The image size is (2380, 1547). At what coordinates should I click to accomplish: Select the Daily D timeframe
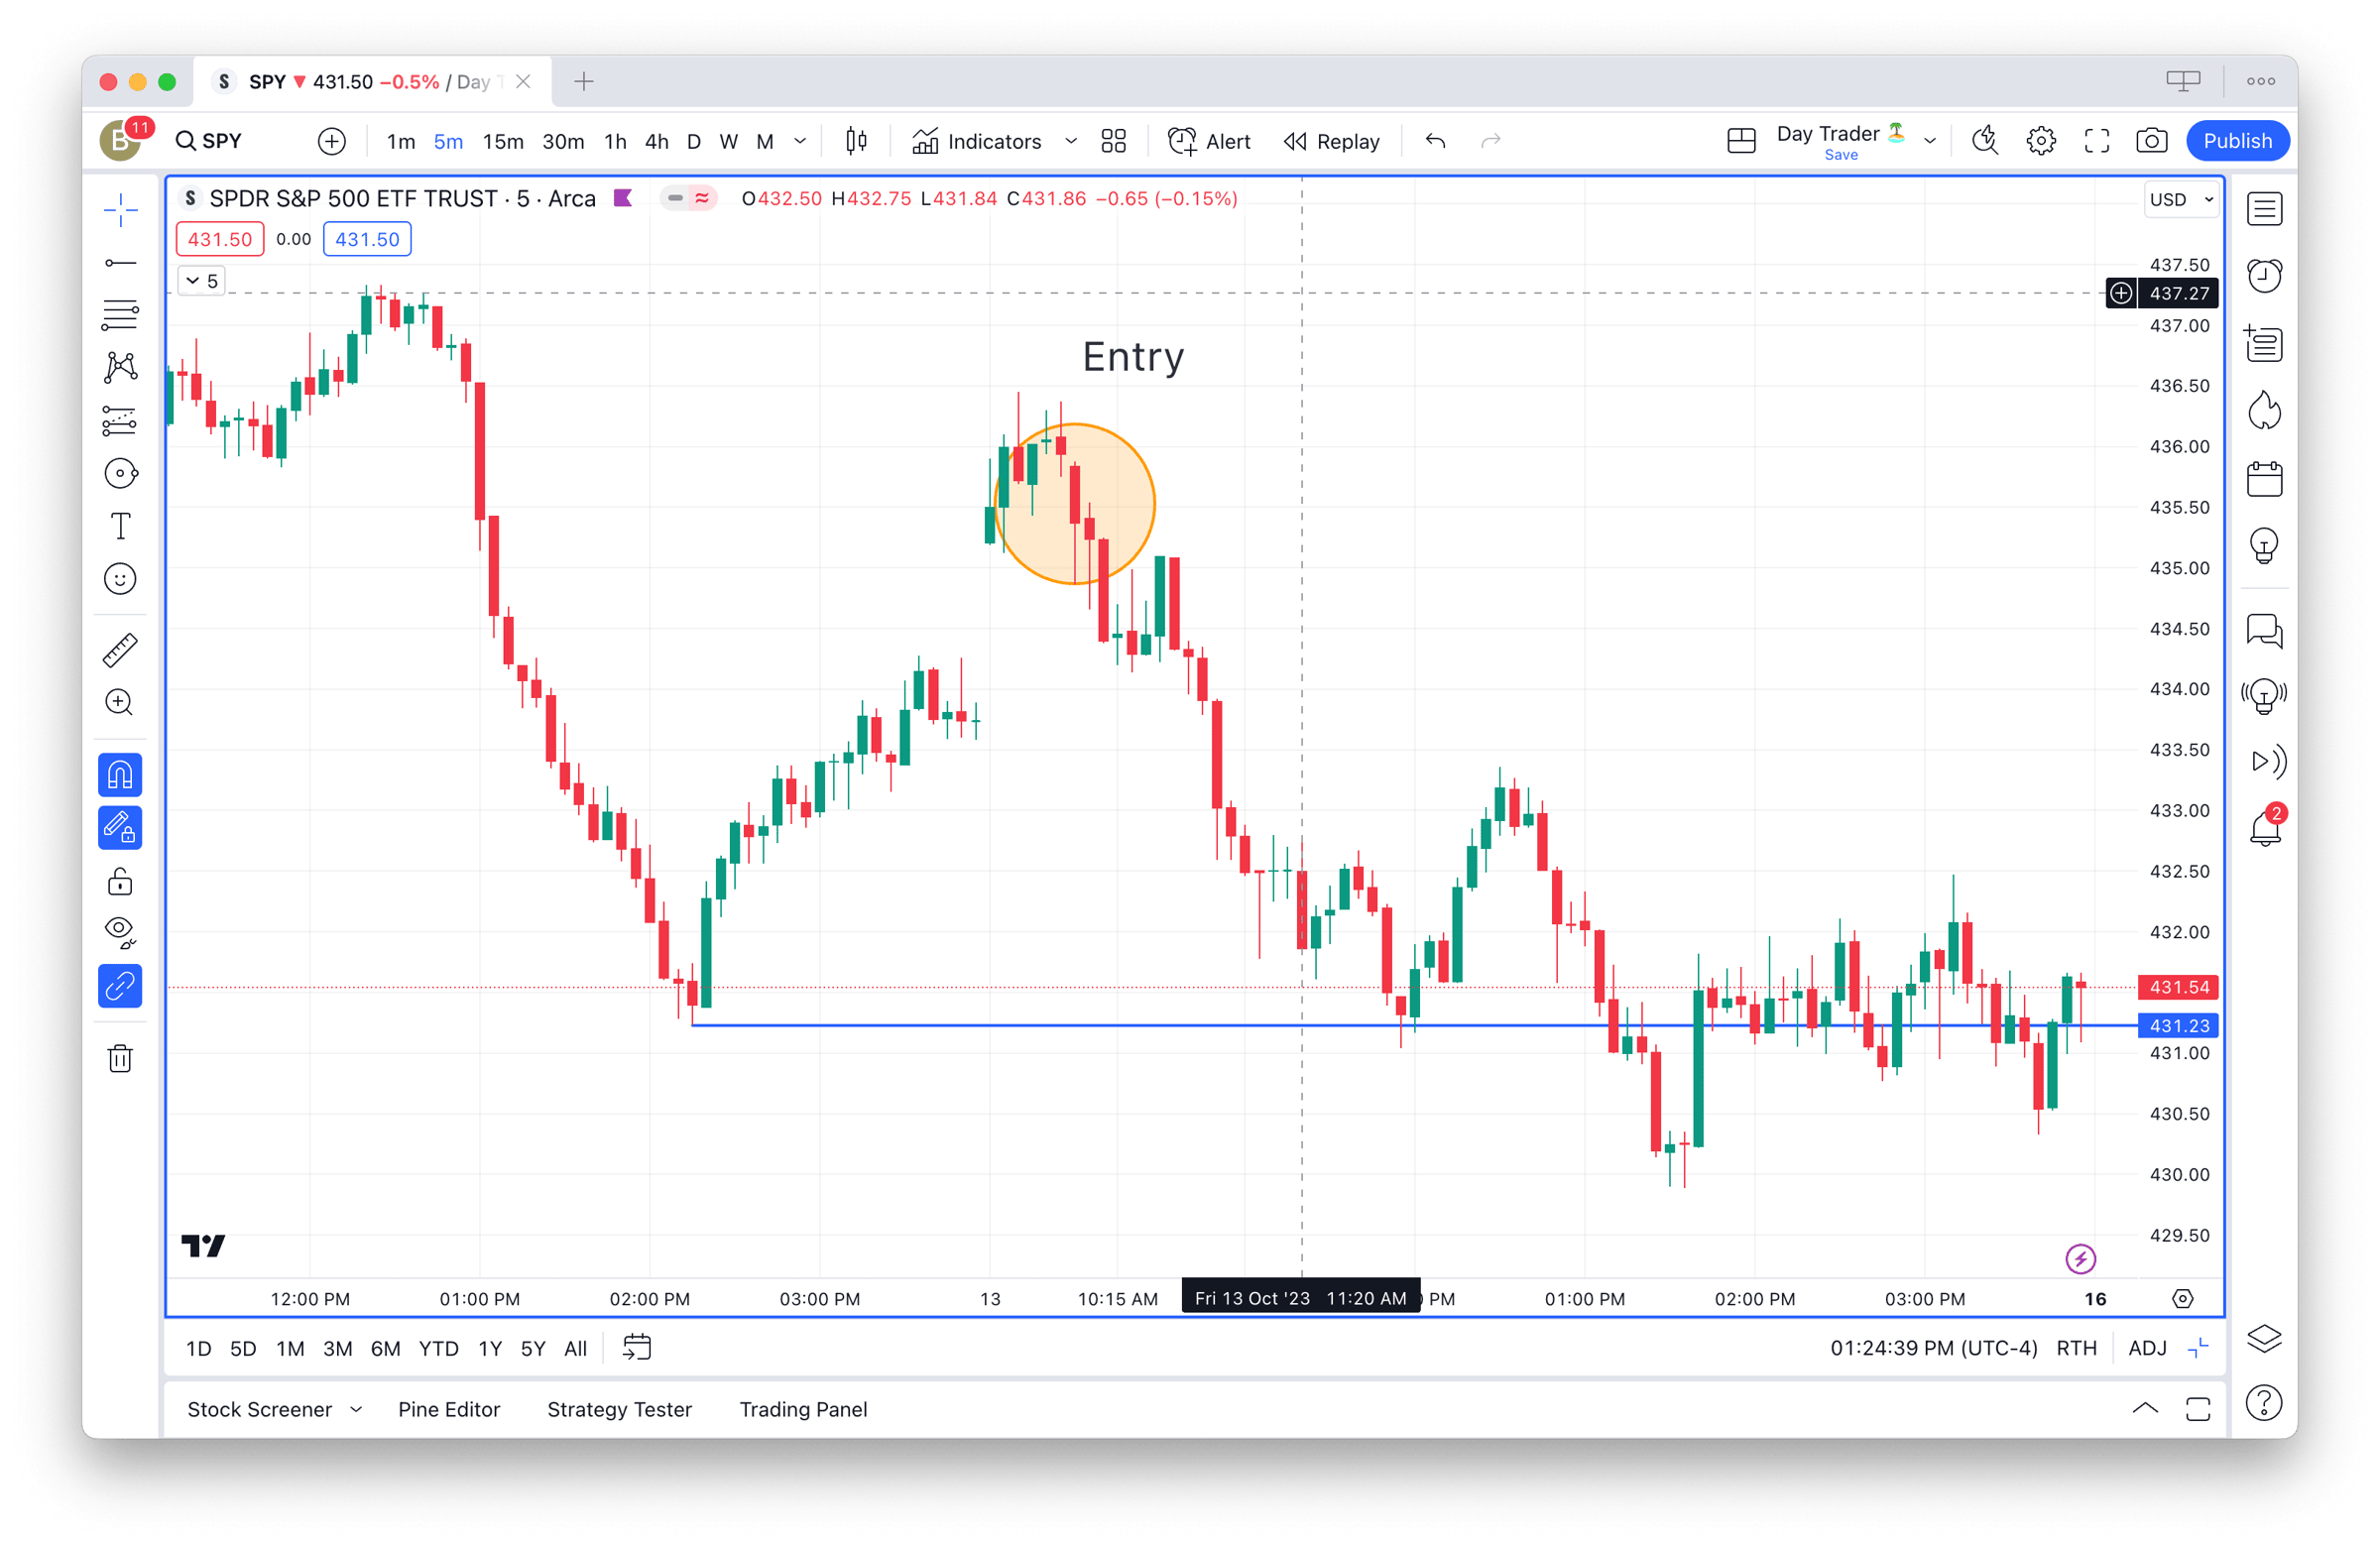[x=693, y=141]
